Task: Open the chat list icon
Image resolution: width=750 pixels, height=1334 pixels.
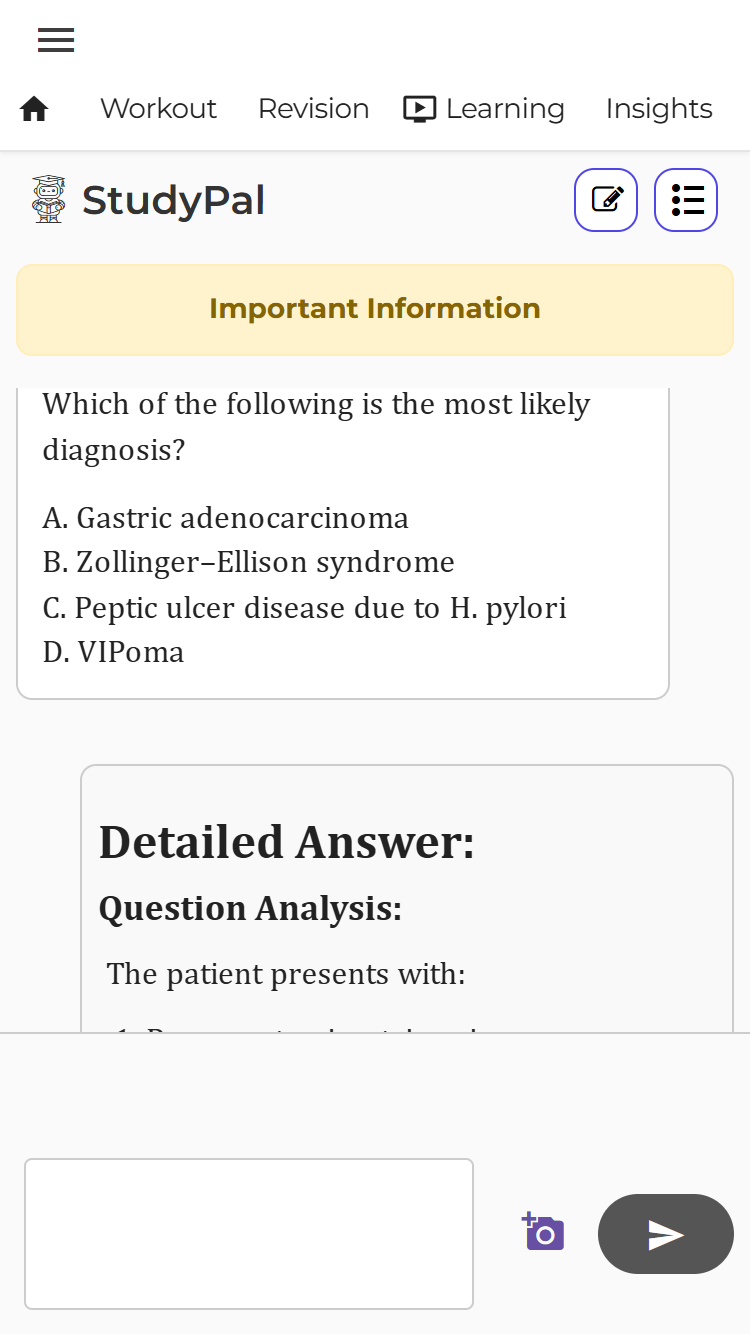Action: click(686, 200)
